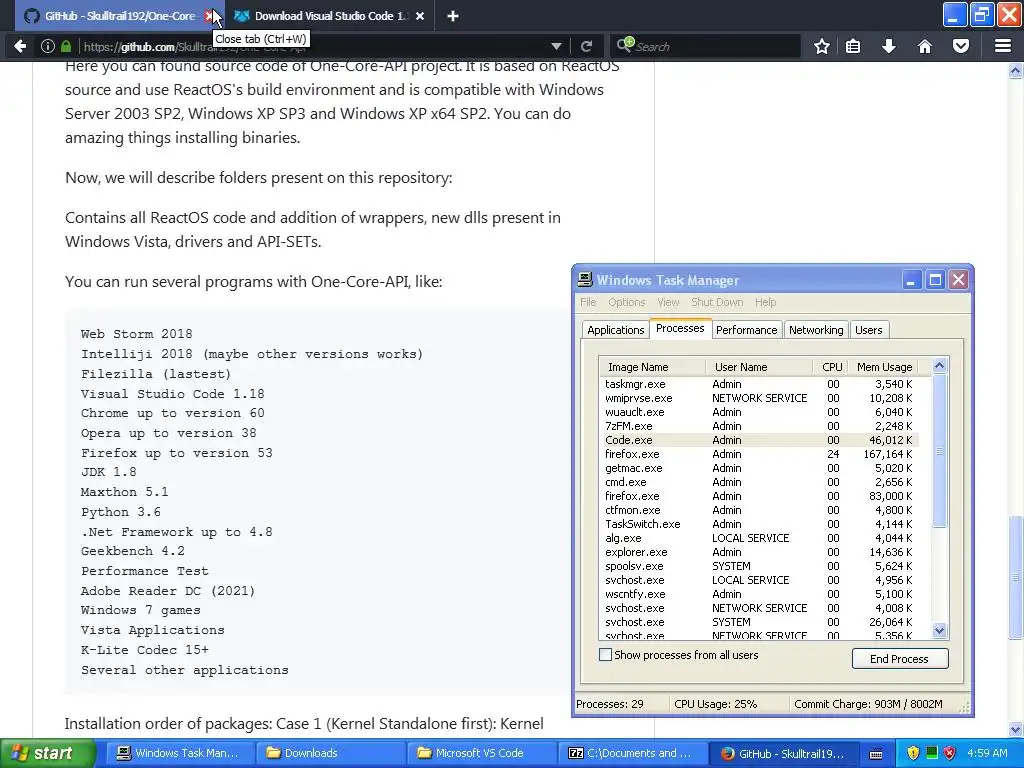Close the GitHub One-Core tab
Image resolution: width=1024 pixels, height=768 pixels.
209,16
